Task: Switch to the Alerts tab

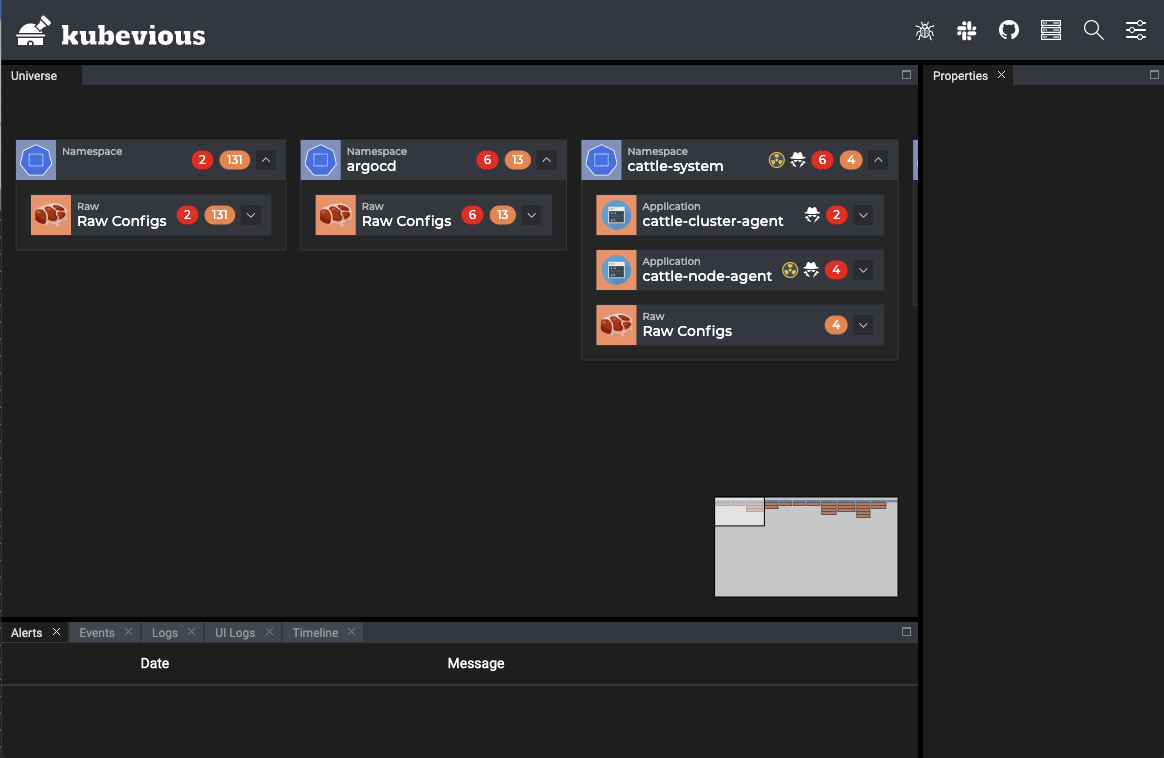Action: coord(27,633)
